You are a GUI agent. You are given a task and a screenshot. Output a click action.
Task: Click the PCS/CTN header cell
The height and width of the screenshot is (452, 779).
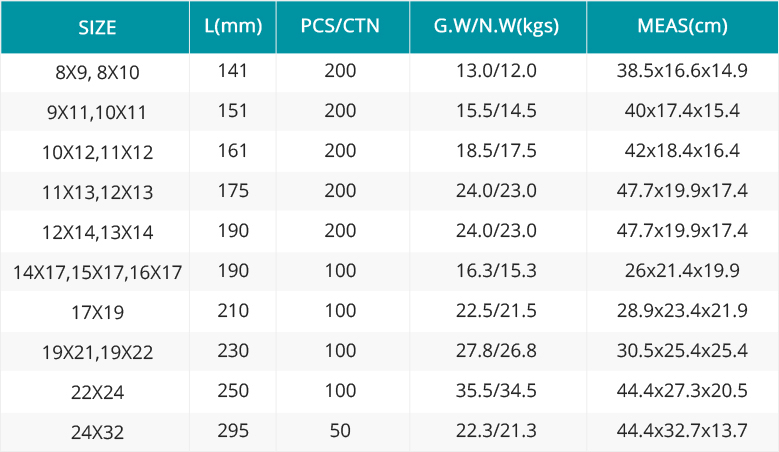340,25
